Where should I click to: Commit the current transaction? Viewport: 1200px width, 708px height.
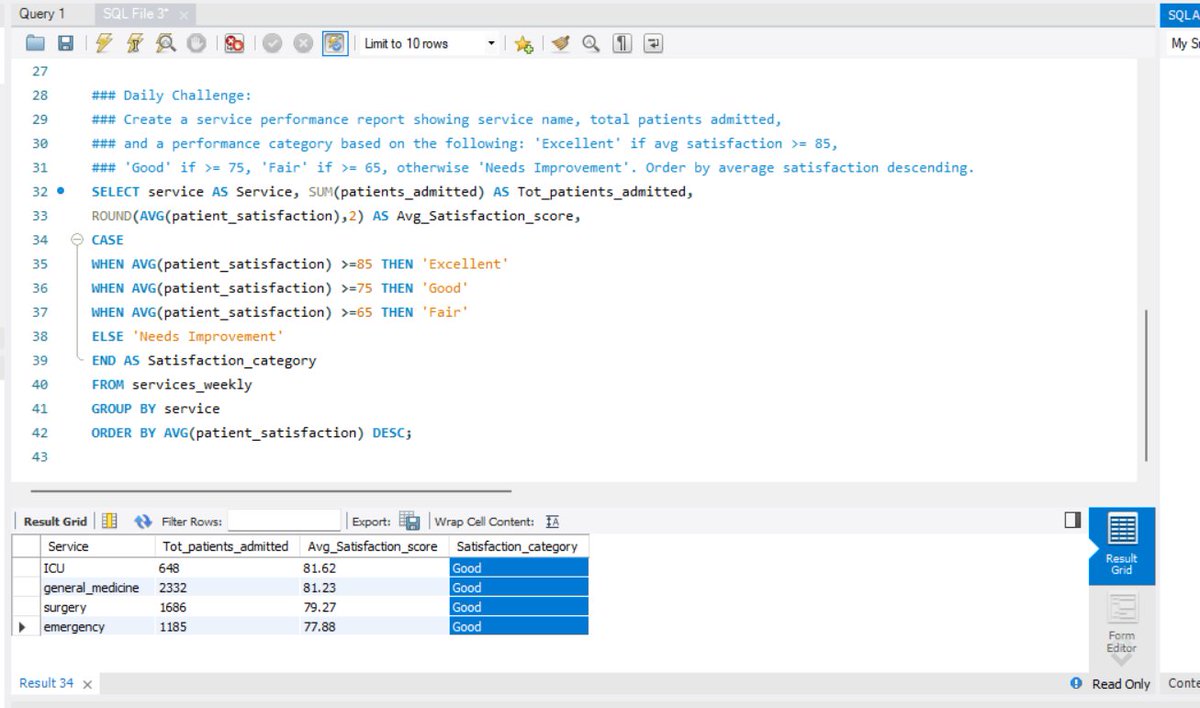point(273,44)
